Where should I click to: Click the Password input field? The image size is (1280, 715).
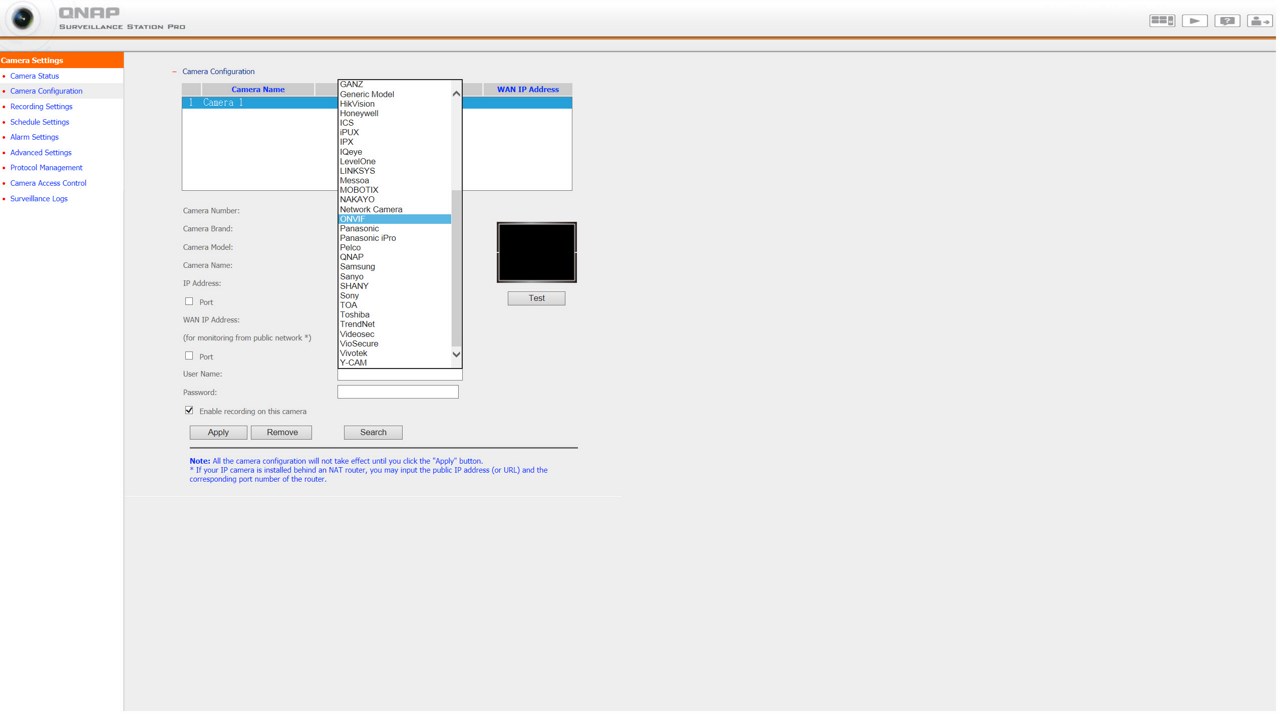pos(398,392)
